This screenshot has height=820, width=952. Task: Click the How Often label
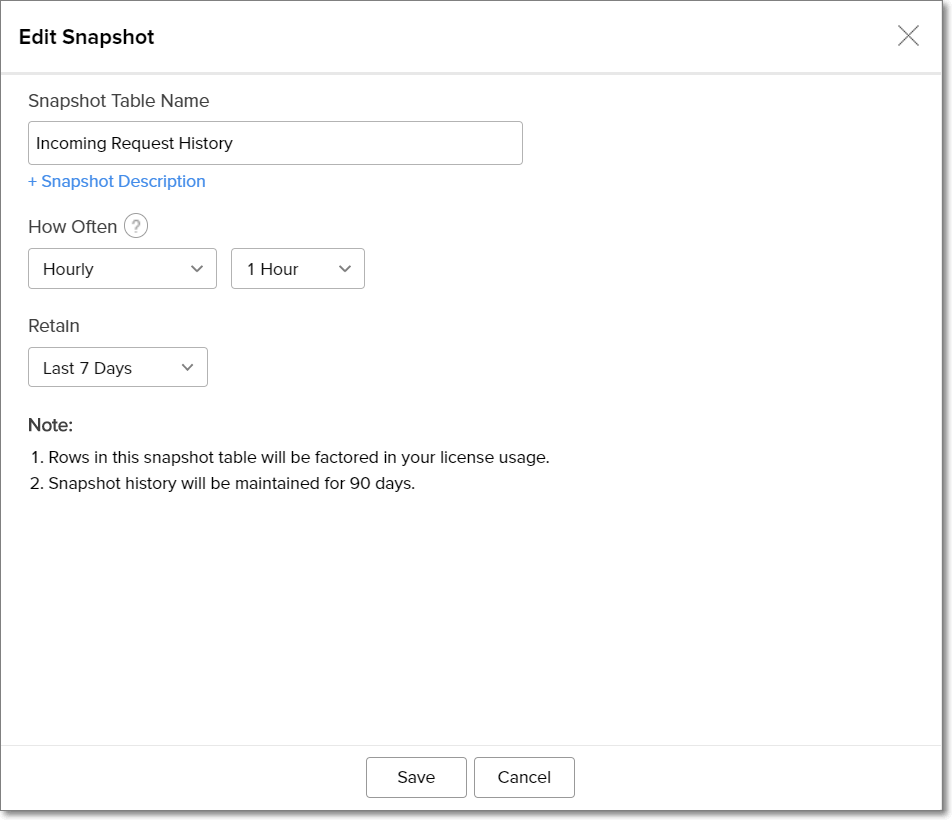point(72,227)
